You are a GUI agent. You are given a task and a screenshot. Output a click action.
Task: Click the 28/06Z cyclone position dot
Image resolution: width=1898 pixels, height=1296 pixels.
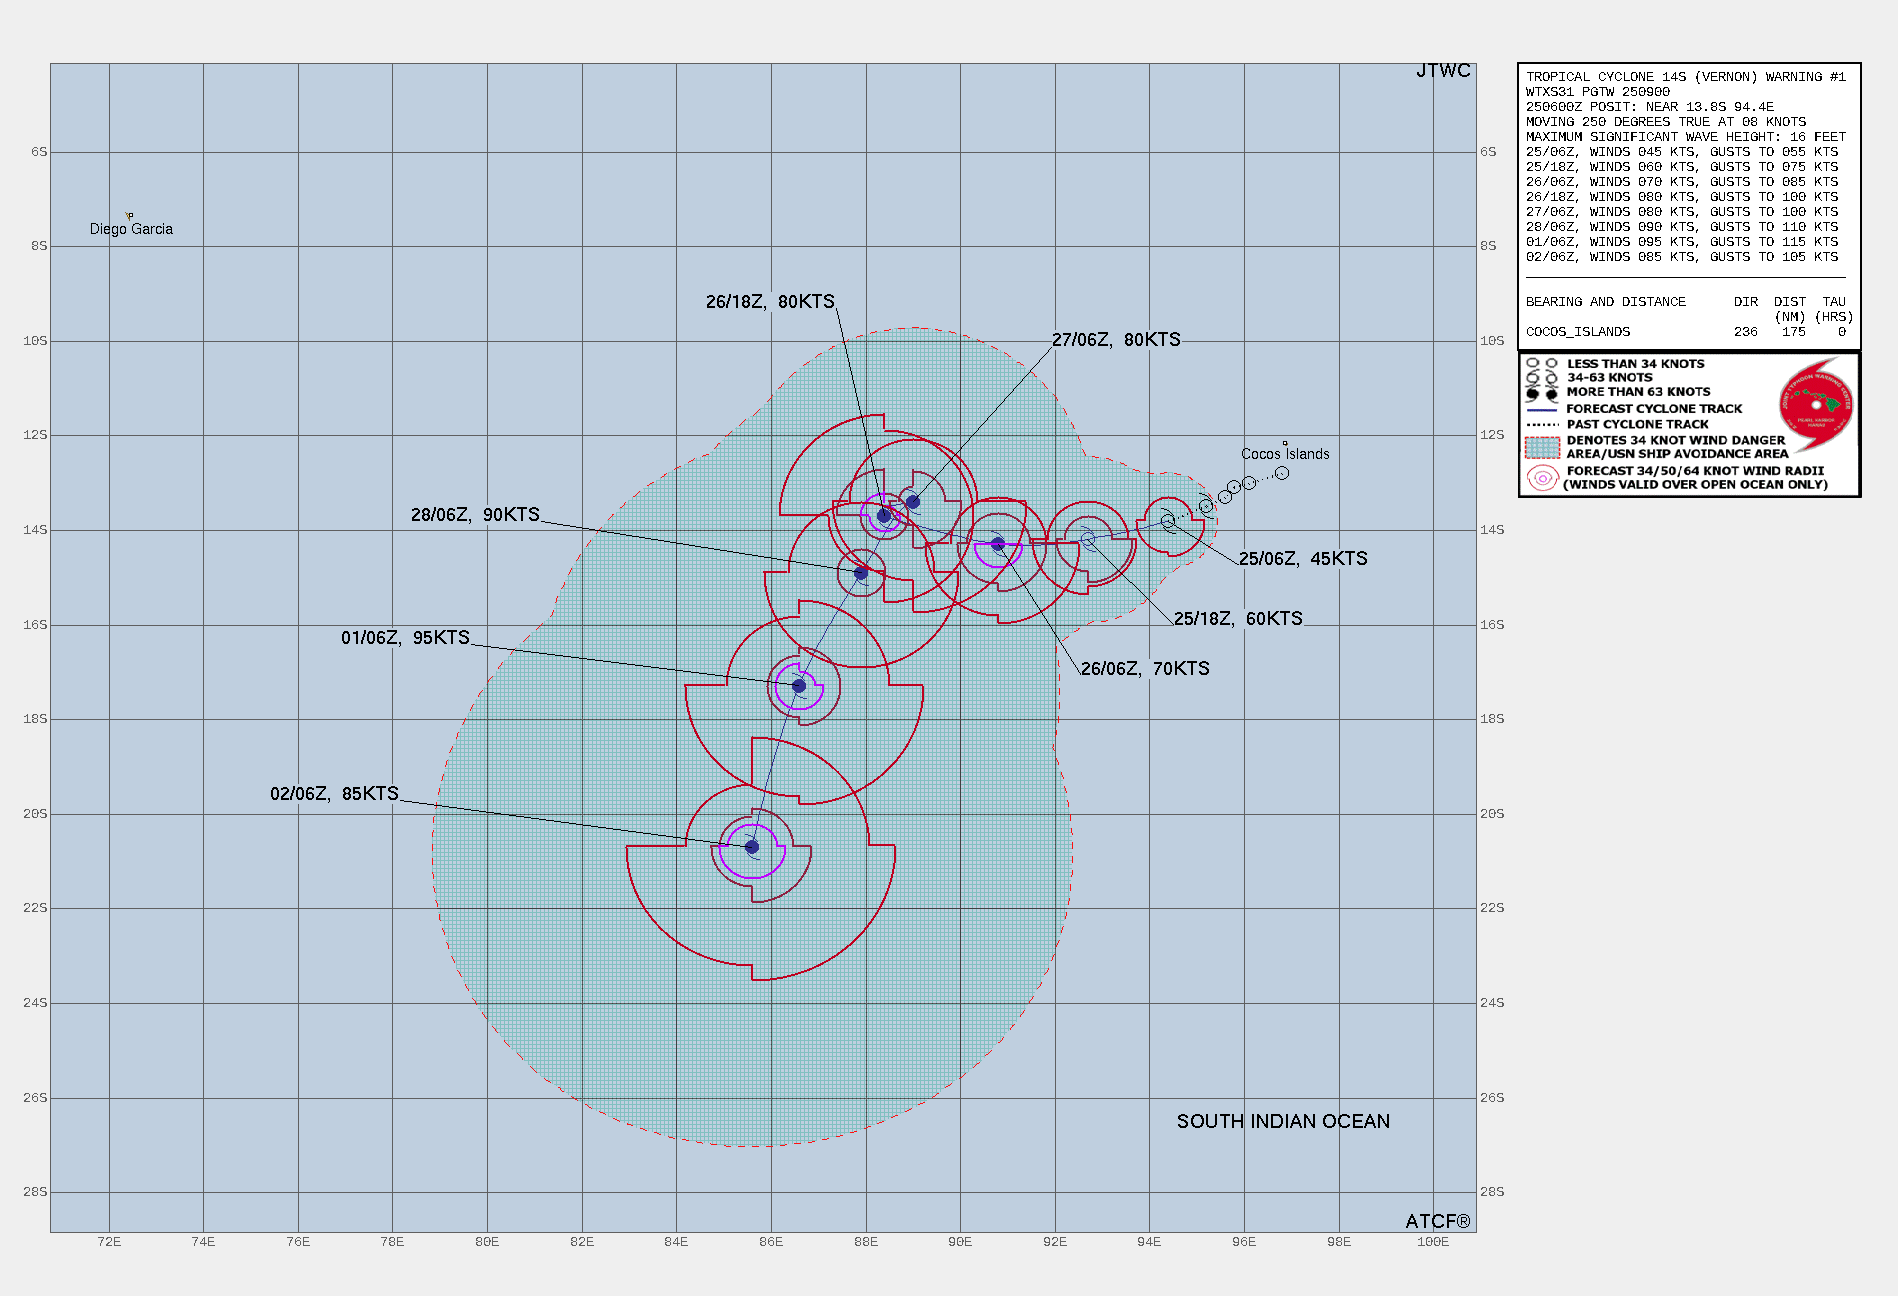[x=861, y=573]
